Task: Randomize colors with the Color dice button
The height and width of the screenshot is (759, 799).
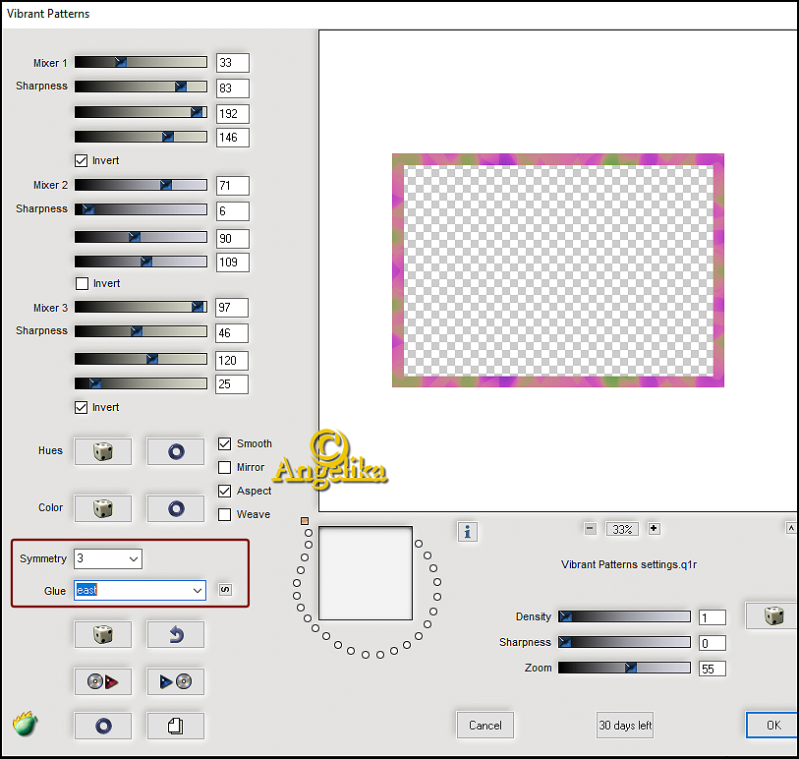Action: coord(103,508)
